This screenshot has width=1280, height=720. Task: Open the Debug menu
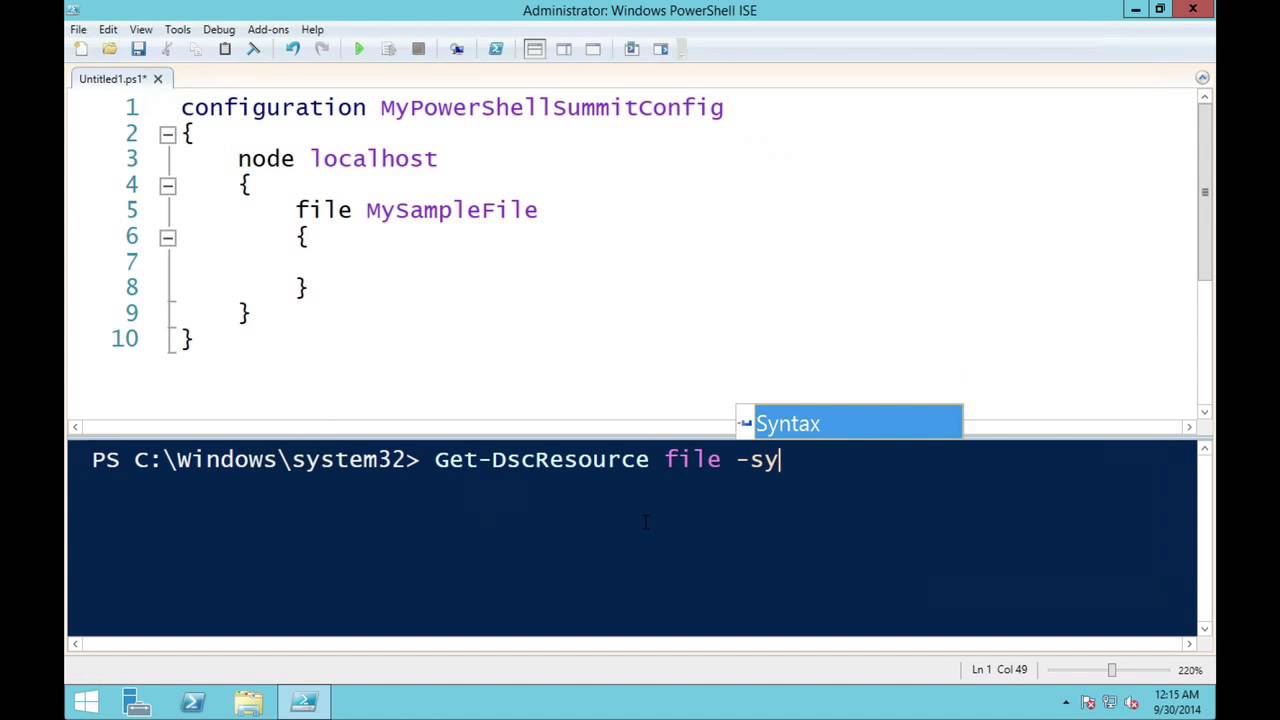tap(219, 30)
